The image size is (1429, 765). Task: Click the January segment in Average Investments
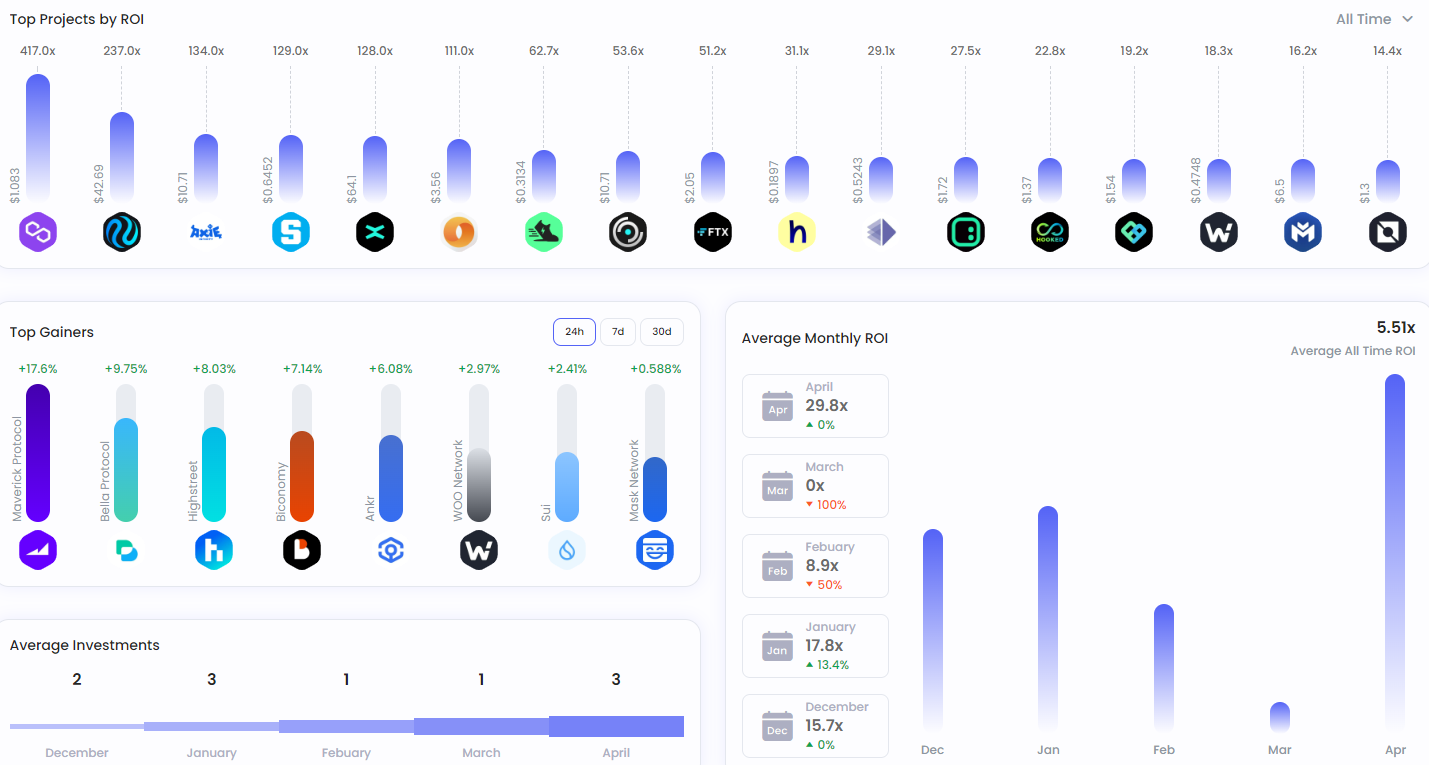click(212, 727)
